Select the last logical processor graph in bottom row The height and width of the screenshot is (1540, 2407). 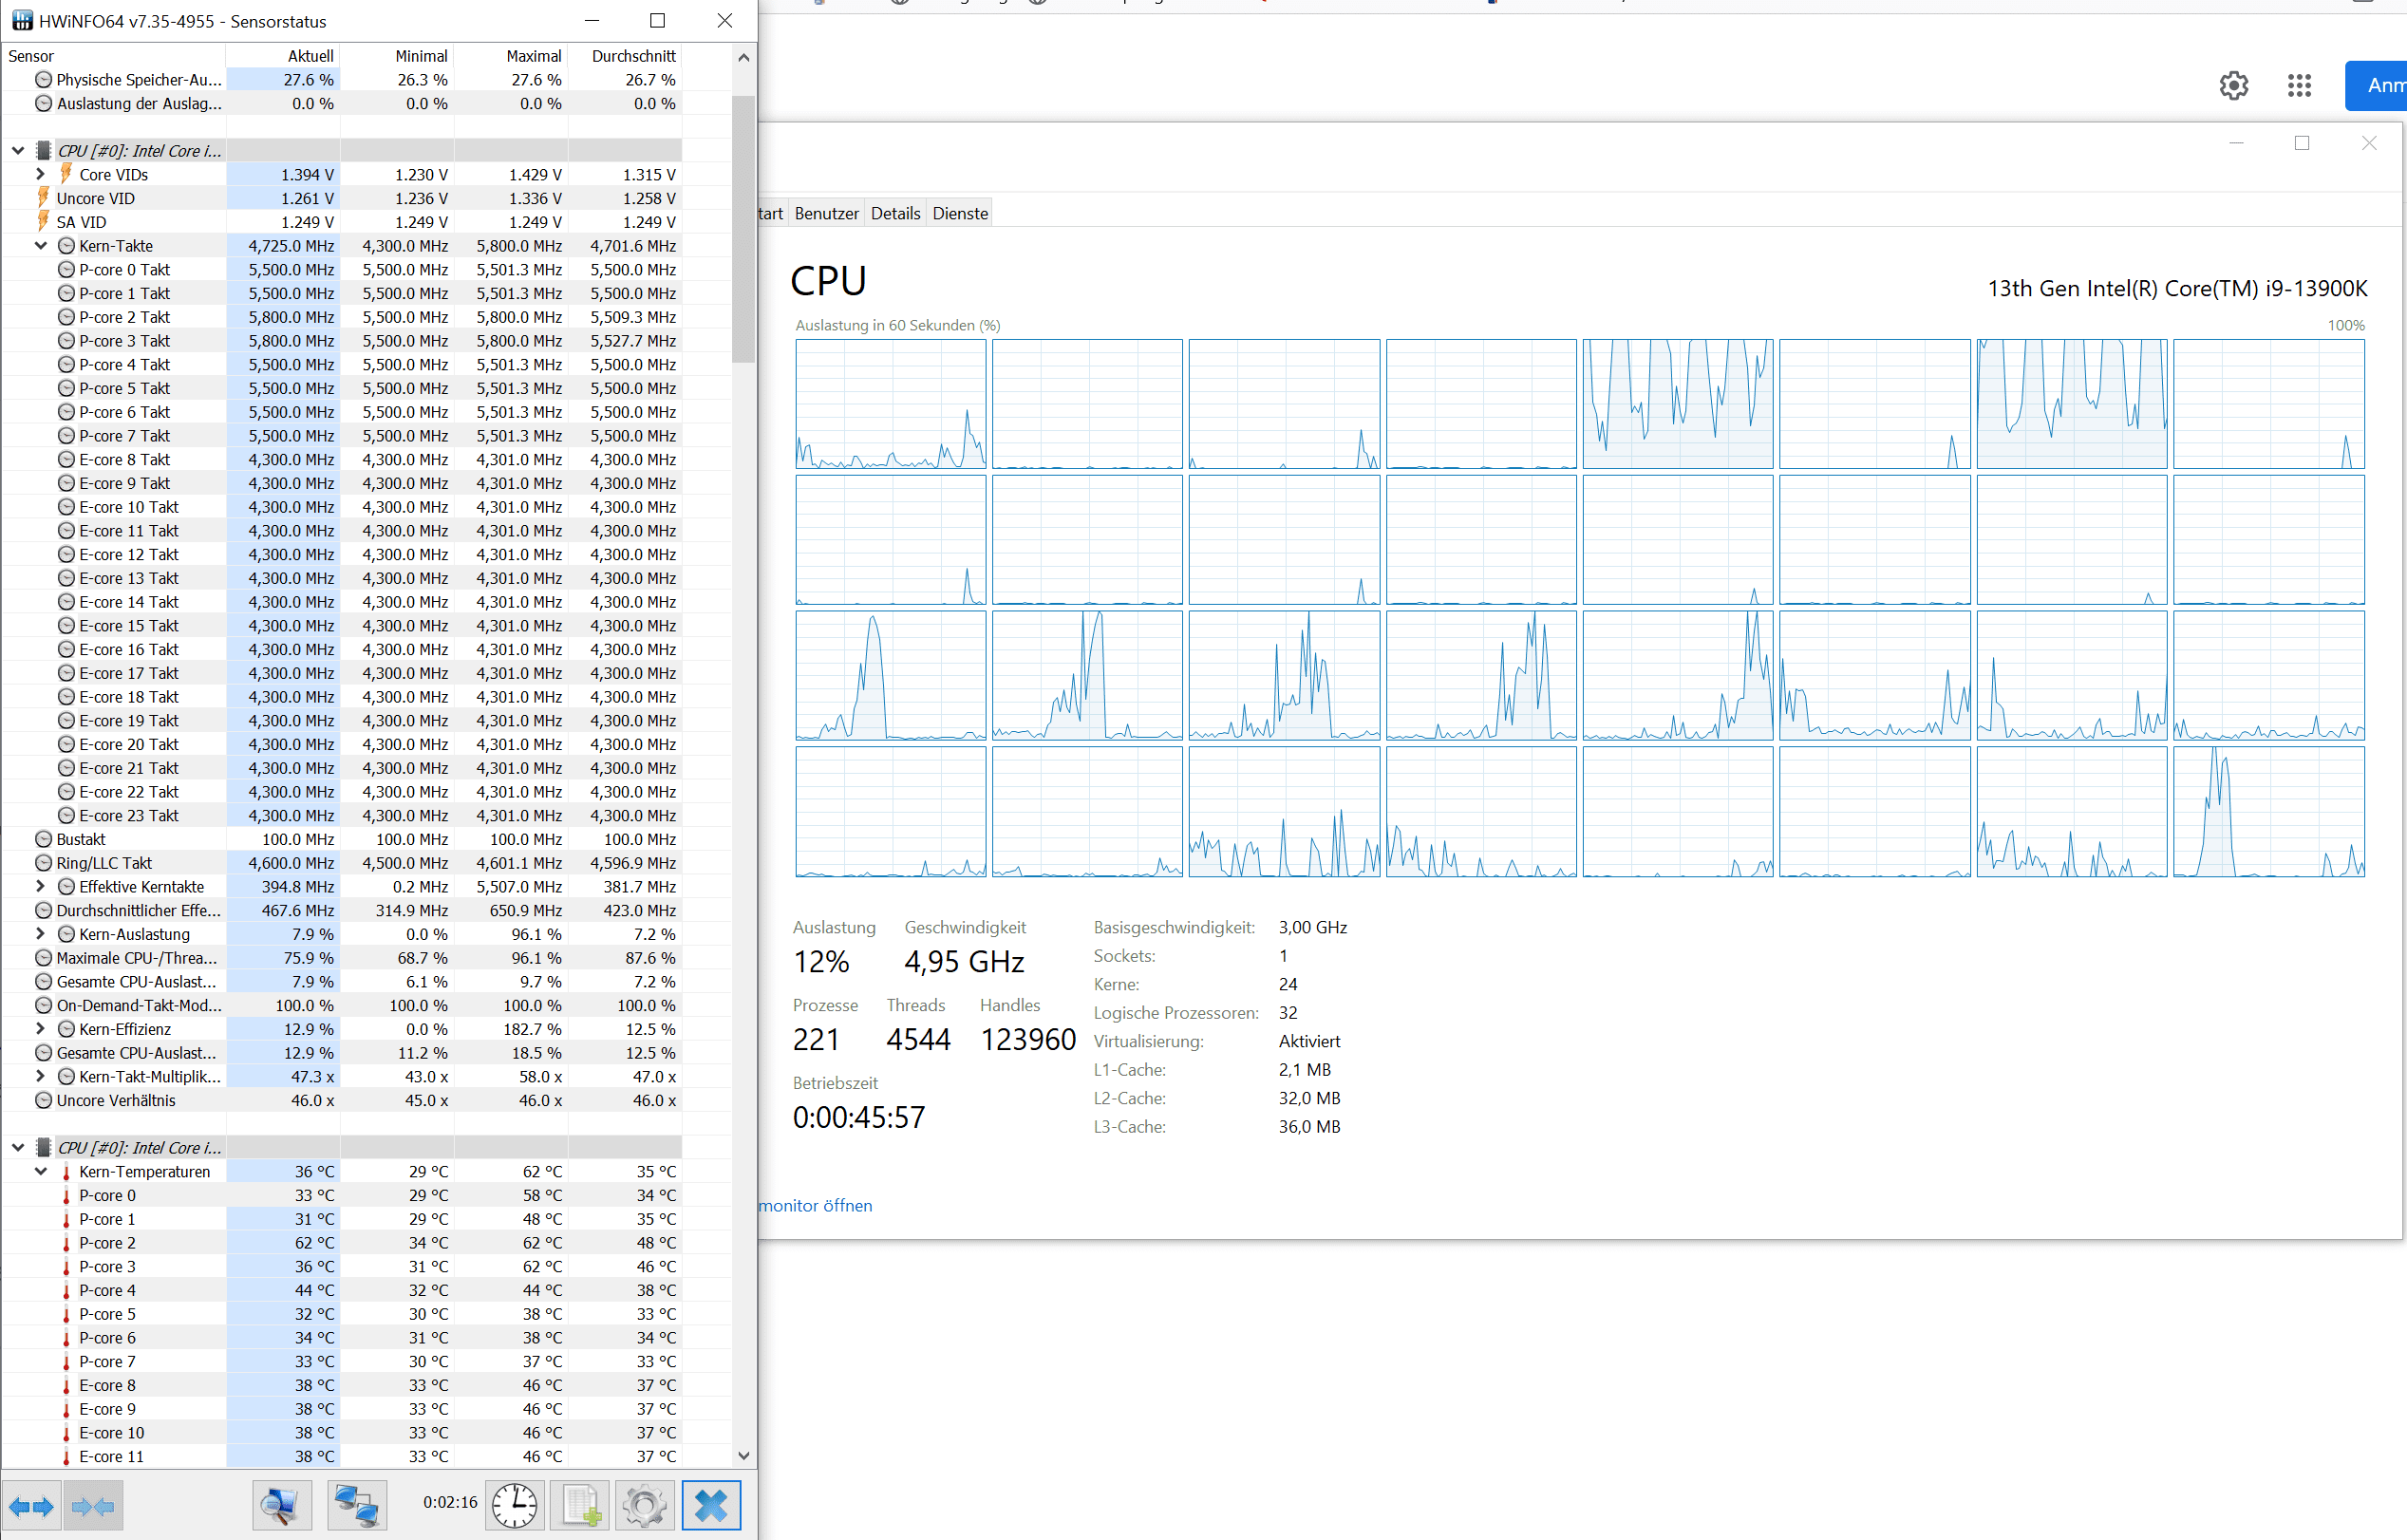coord(2268,812)
